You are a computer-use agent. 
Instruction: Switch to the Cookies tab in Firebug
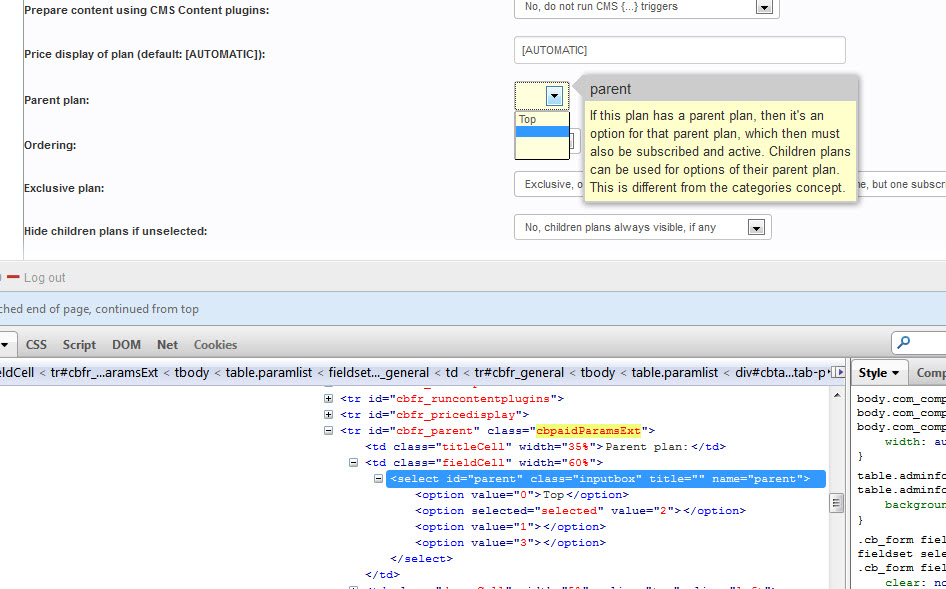pos(215,345)
